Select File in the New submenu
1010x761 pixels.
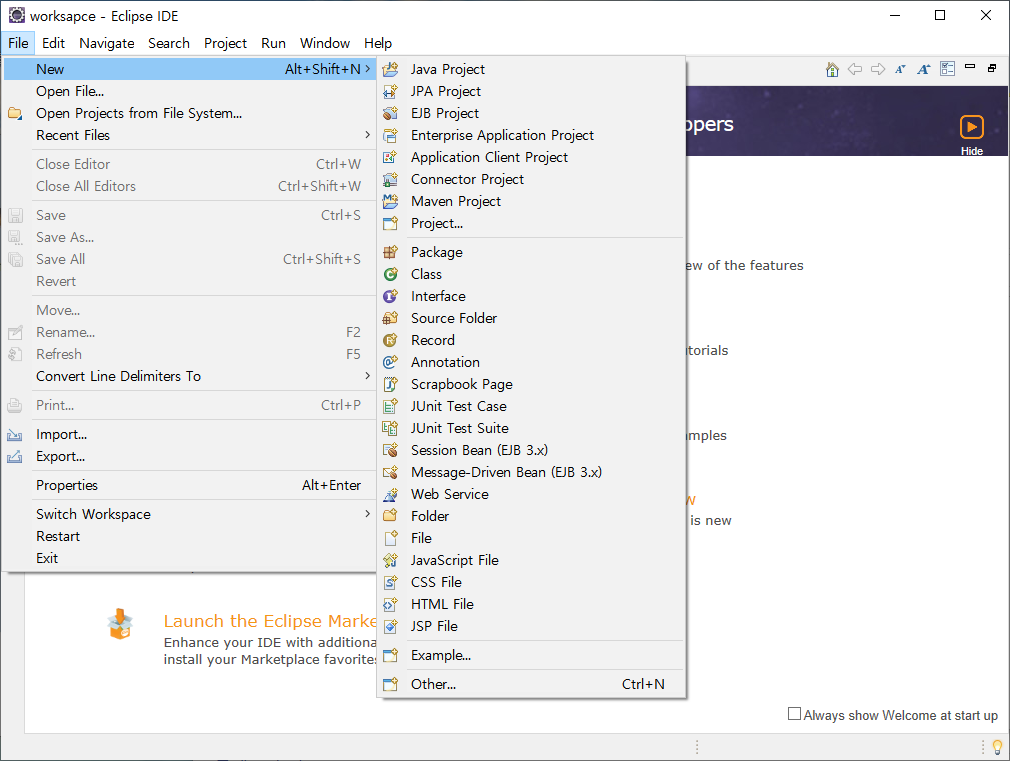pos(531,537)
